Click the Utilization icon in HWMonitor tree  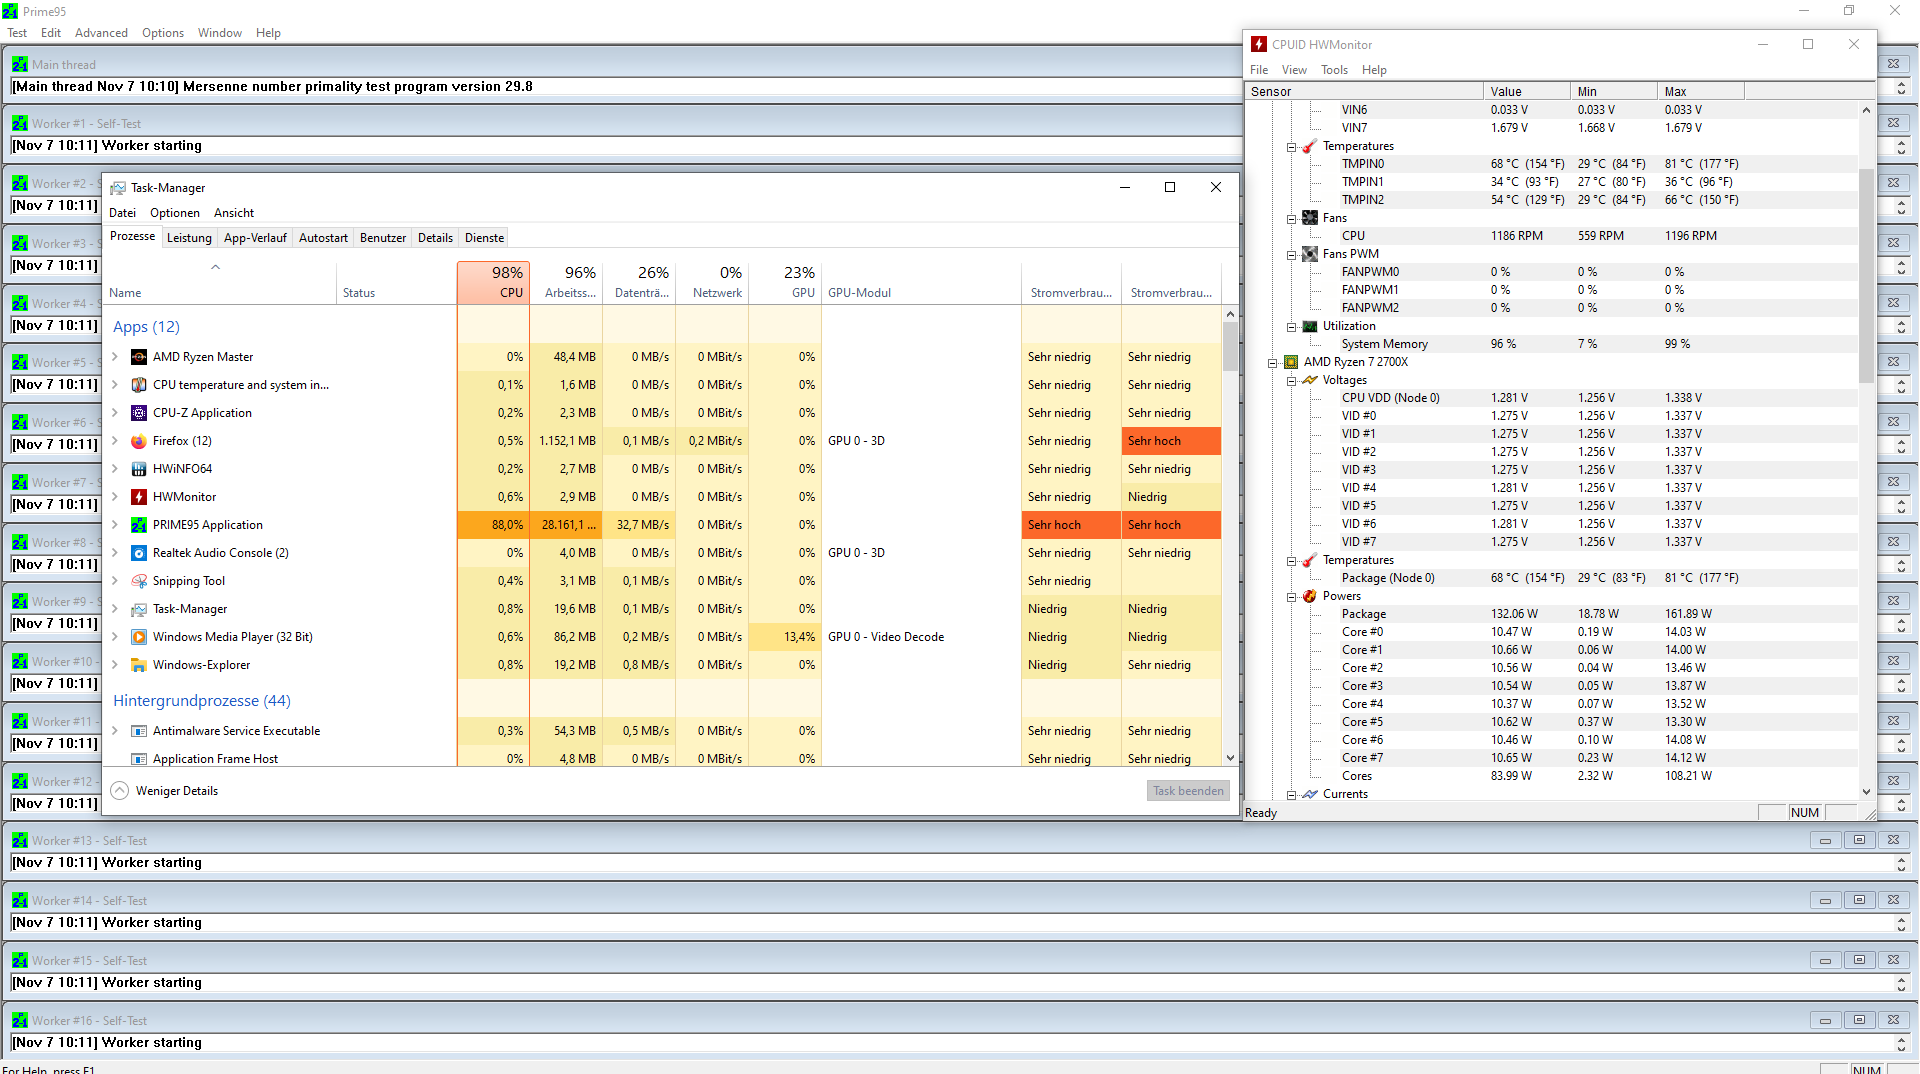pyautogui.click(x=1310, y=326)
